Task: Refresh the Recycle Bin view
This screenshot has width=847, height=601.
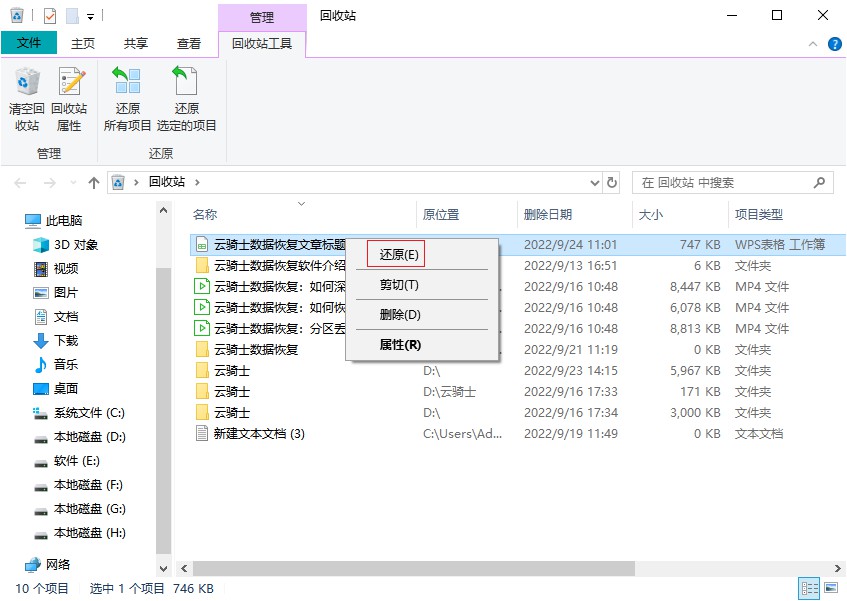Action: pos(611,183)
